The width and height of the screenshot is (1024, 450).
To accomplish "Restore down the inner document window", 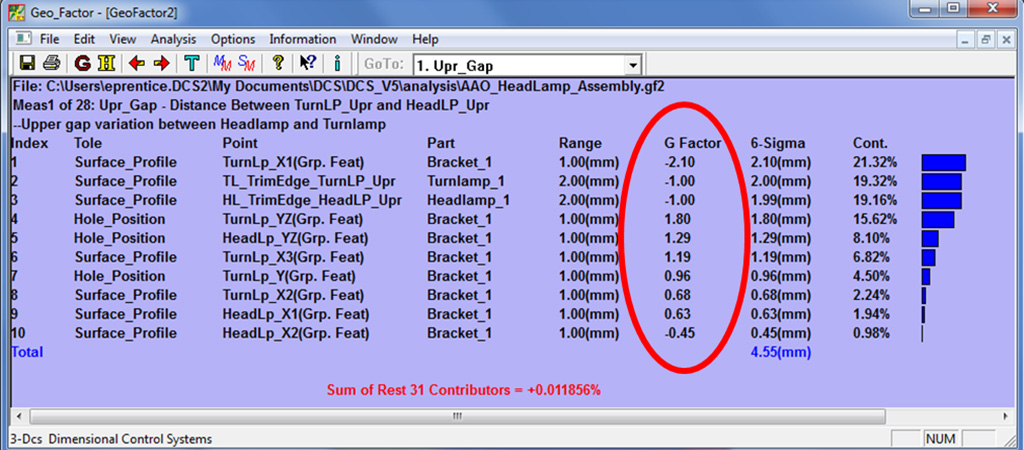I will pos(986,39).
